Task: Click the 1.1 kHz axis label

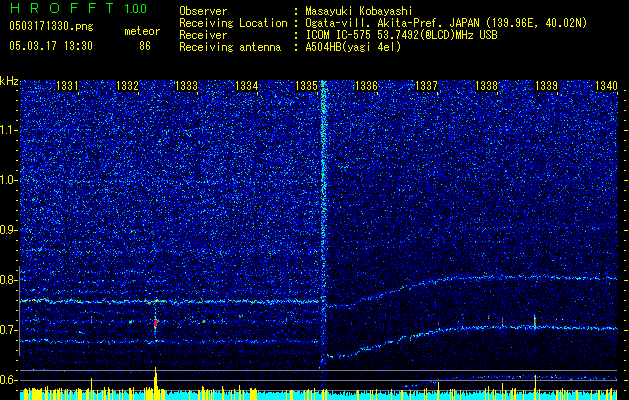Action: [9, 130]
